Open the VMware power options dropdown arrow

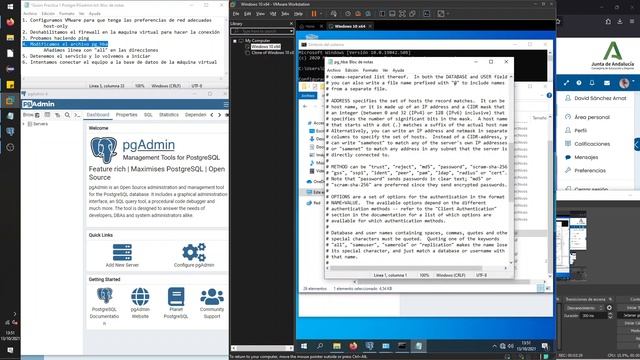321,13
